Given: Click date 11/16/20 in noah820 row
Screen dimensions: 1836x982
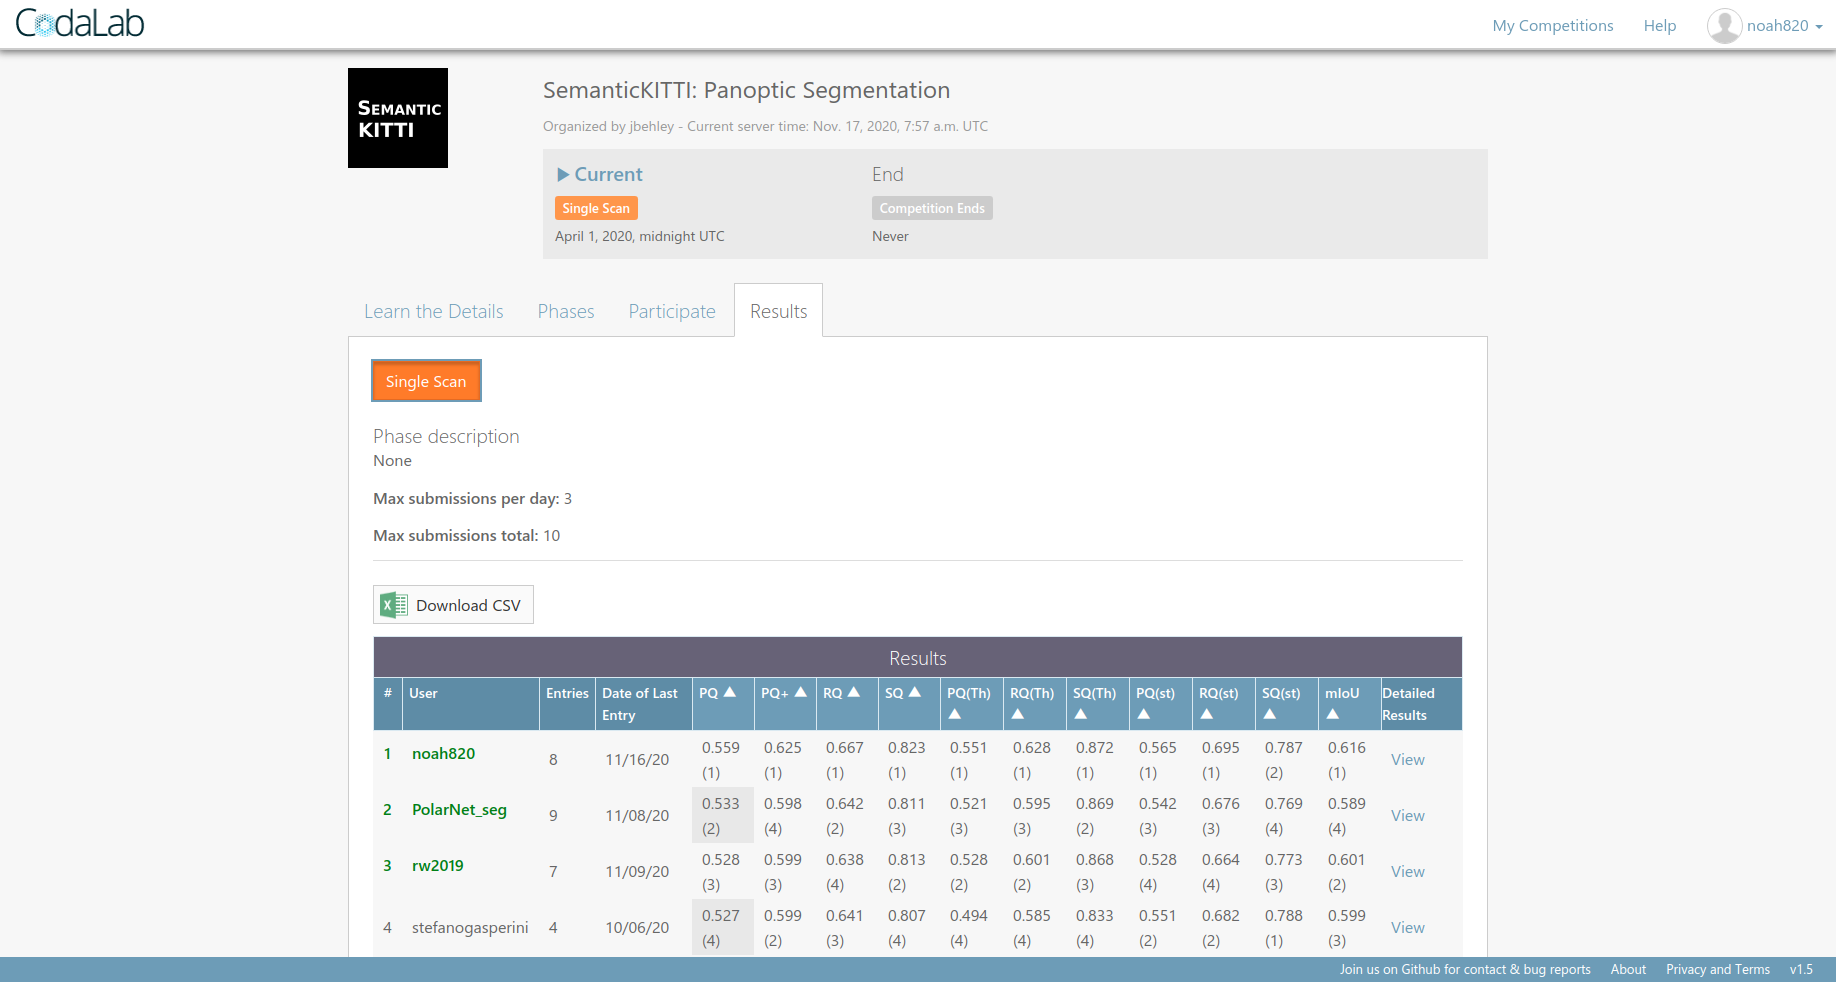Looking at the screenshot, I should (637, 759).
